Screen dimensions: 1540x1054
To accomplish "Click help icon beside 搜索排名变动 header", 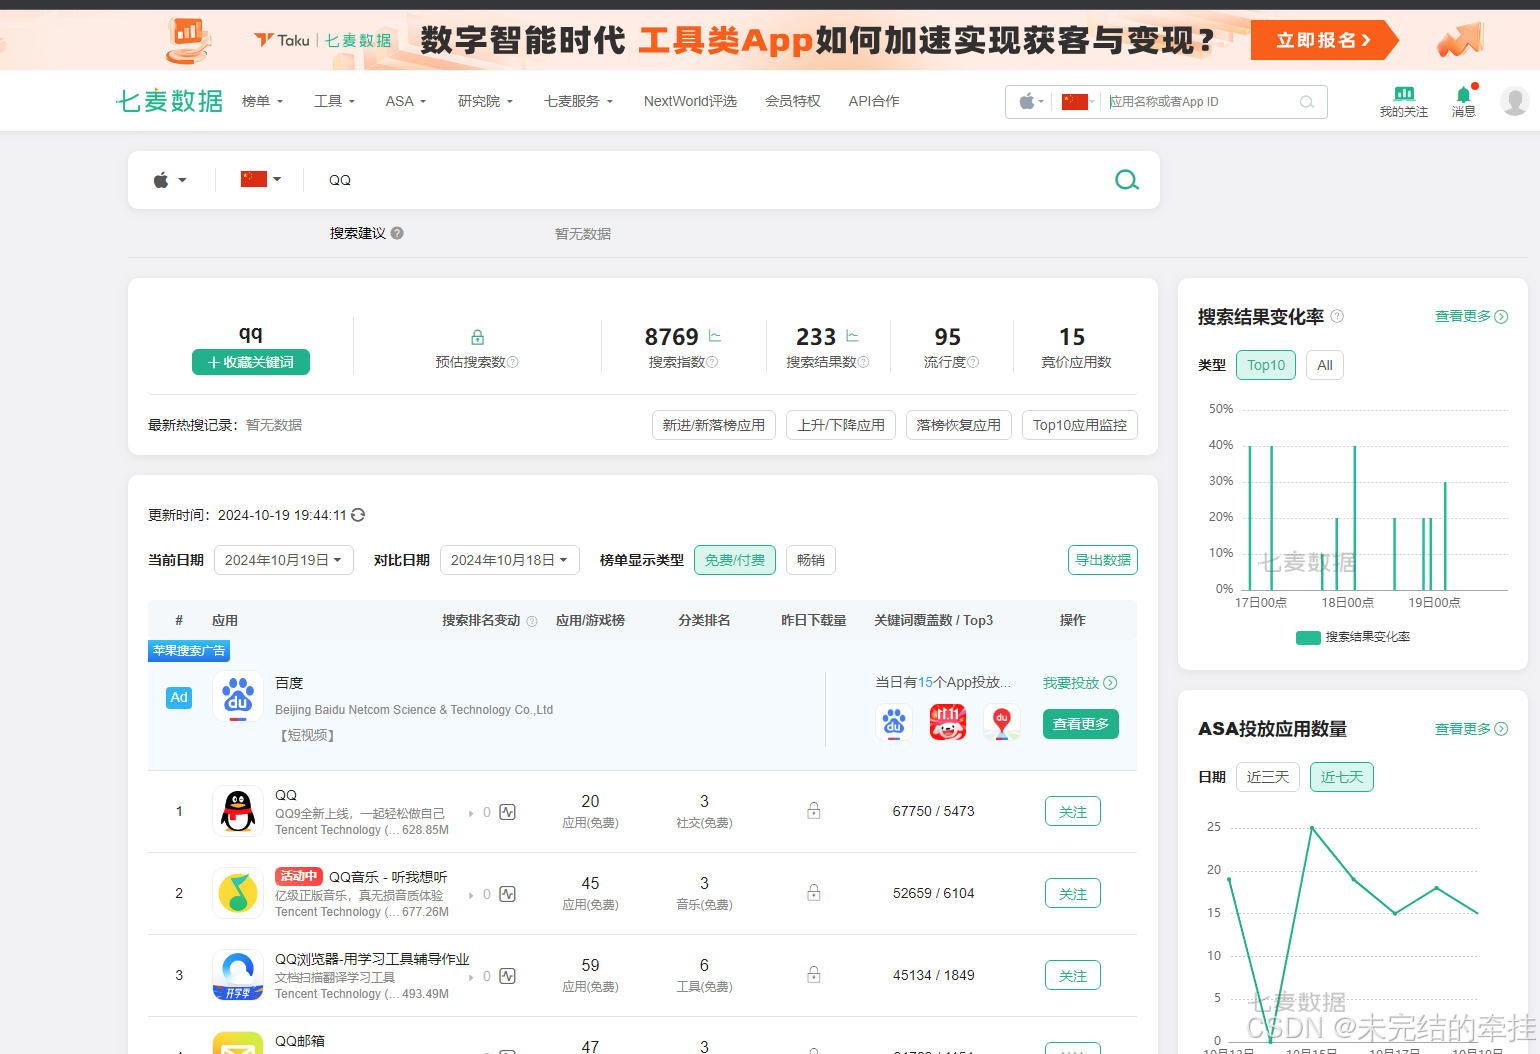I will [532, 621].
